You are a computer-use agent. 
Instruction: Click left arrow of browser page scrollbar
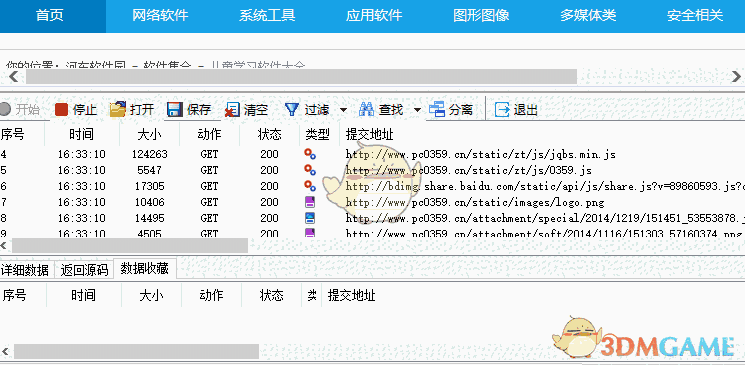[x=13, y=76]
